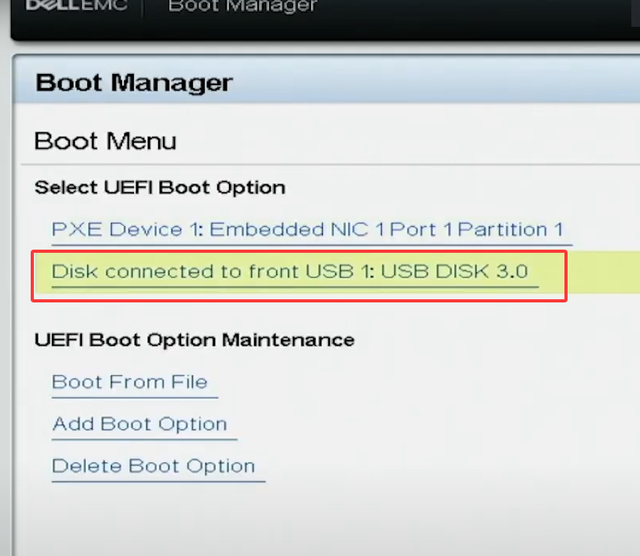Select PXE Device 1 Embedded NIC boot option
Image resolution: width=640 pixels, height=556 pixels.
coord(307,229)
